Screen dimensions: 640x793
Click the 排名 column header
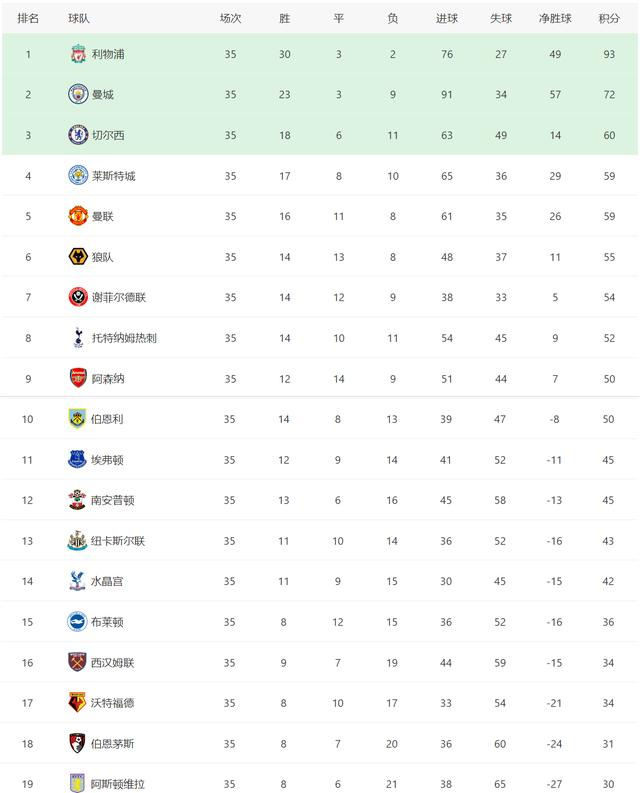click(28, 18)
